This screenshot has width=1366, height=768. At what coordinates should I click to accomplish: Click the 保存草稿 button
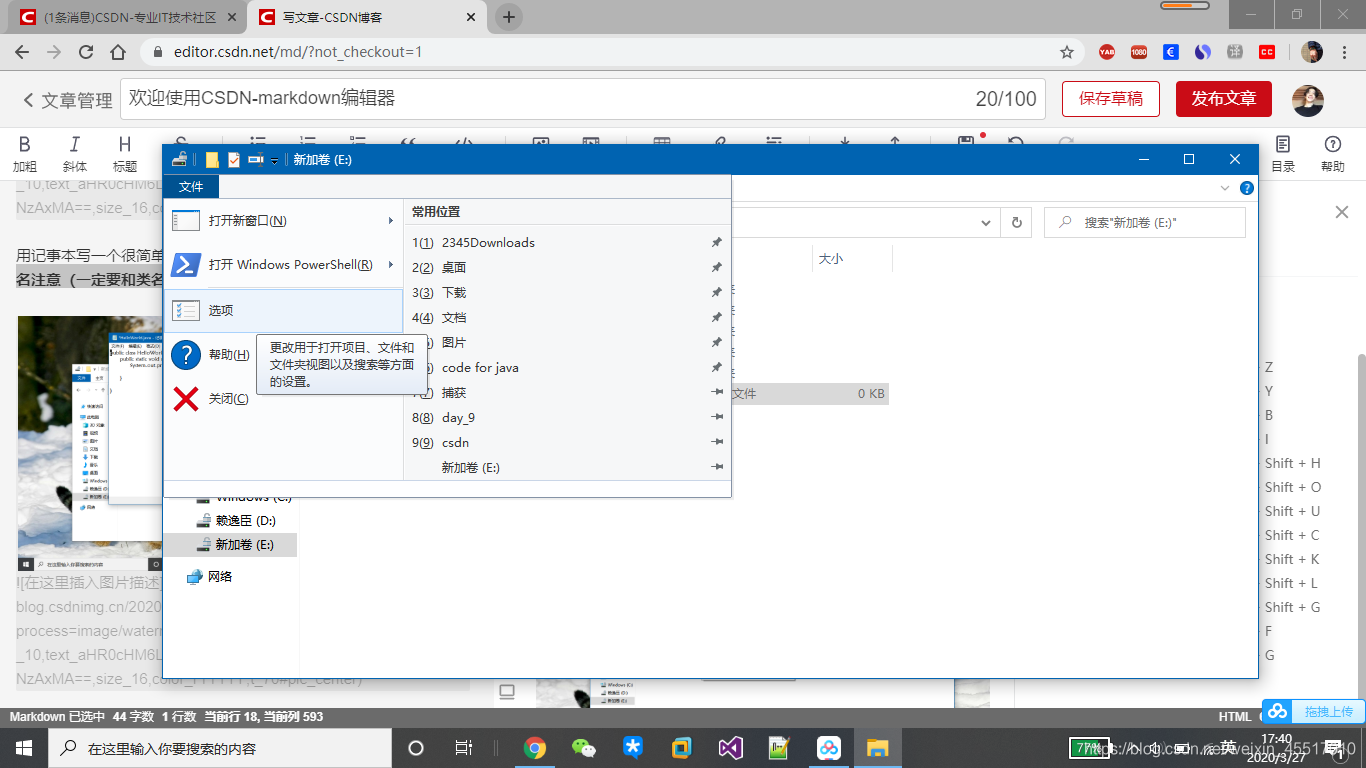1111,99
